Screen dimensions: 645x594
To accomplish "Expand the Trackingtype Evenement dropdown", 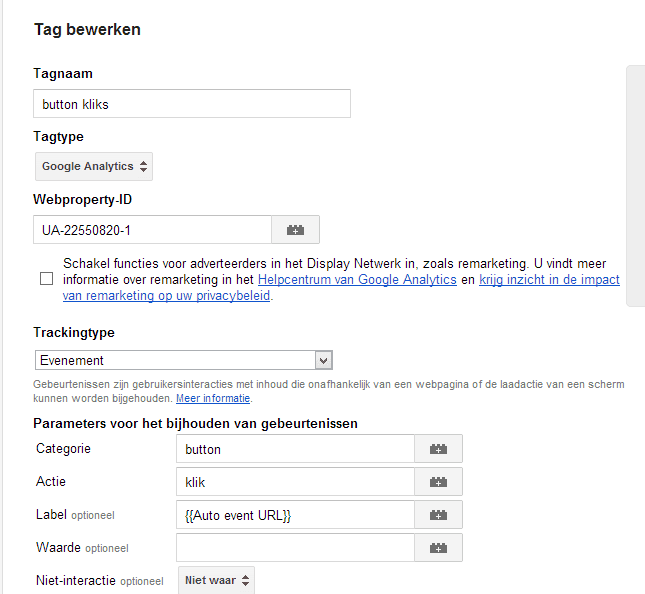I will tap(184, 360).
